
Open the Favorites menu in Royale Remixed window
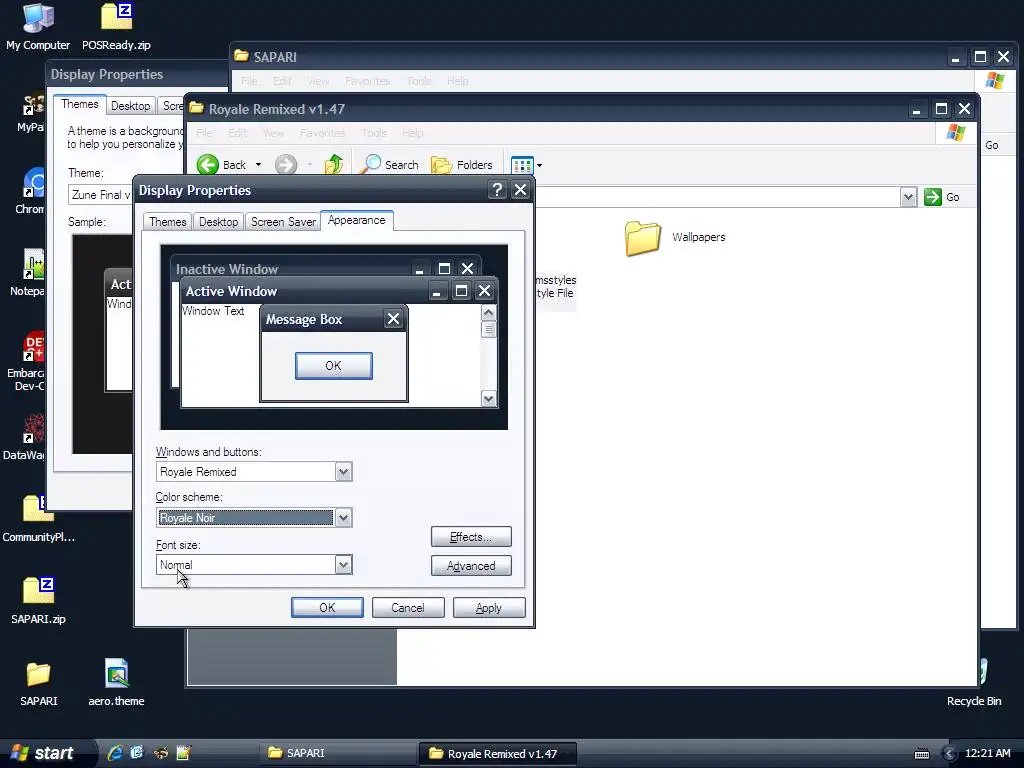[322, 133]
